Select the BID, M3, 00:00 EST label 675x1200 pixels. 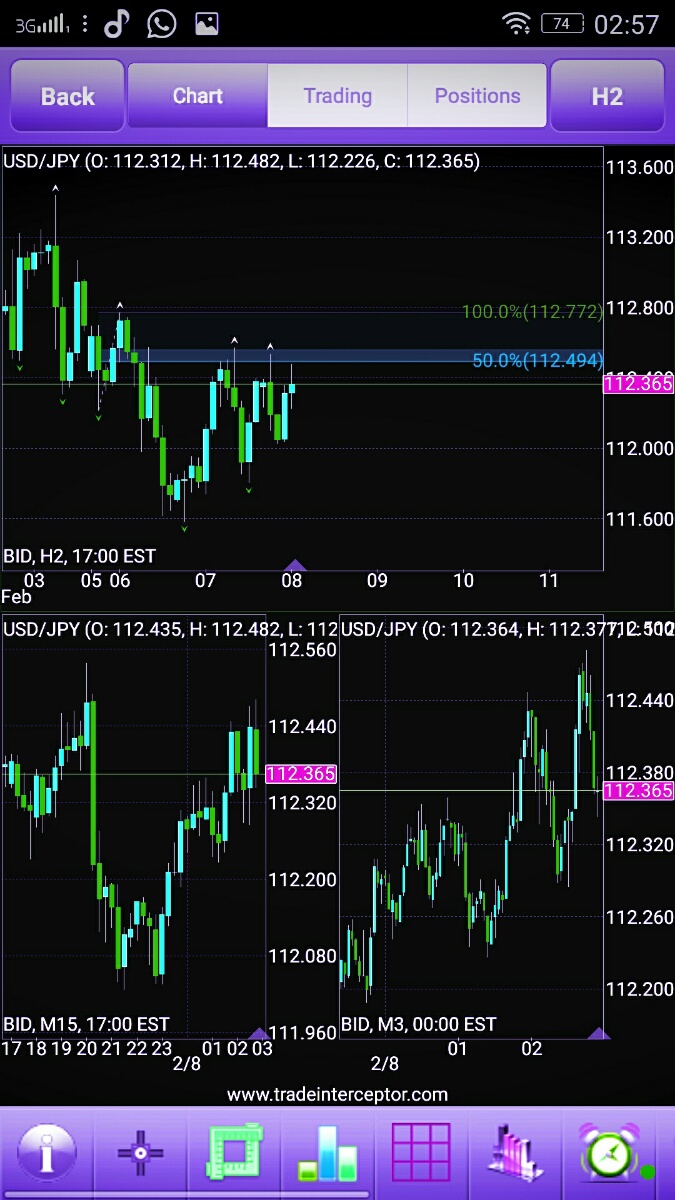tap(418, 1024)
